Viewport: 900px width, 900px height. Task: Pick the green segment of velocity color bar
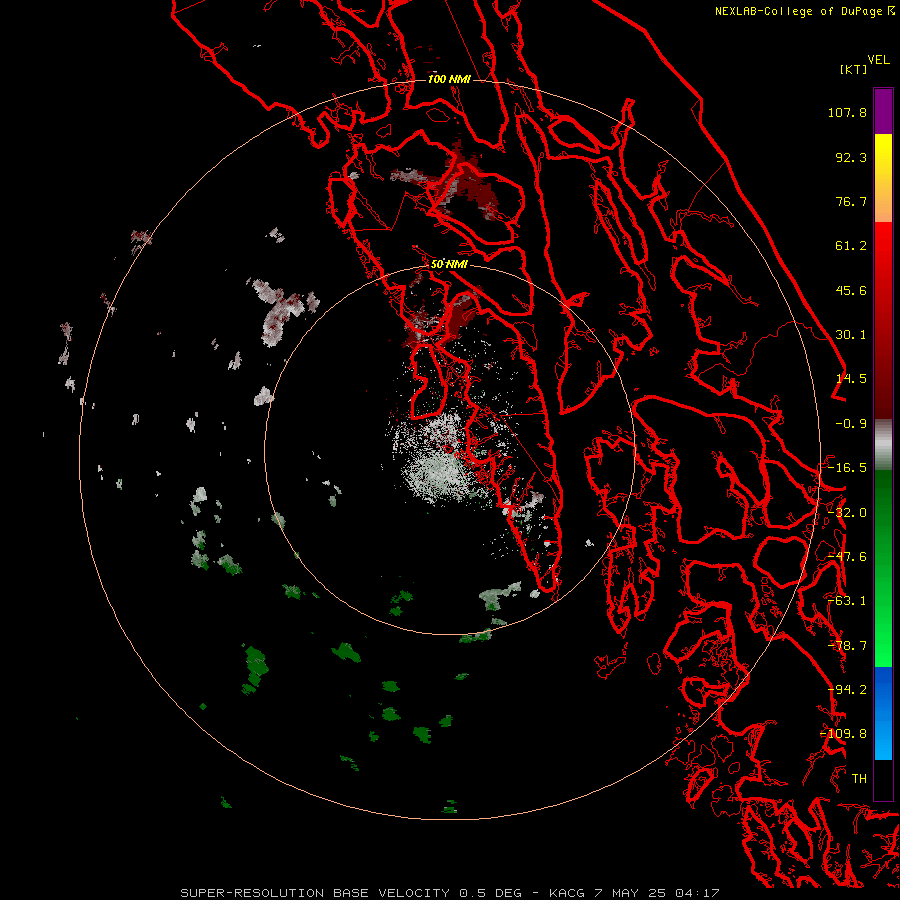click(x=883, y=568)
